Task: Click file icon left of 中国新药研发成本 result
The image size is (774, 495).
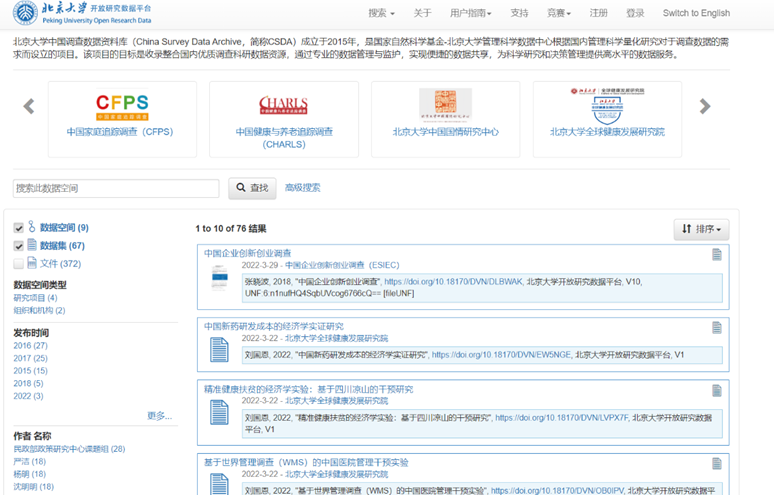Action: (219, 349)
